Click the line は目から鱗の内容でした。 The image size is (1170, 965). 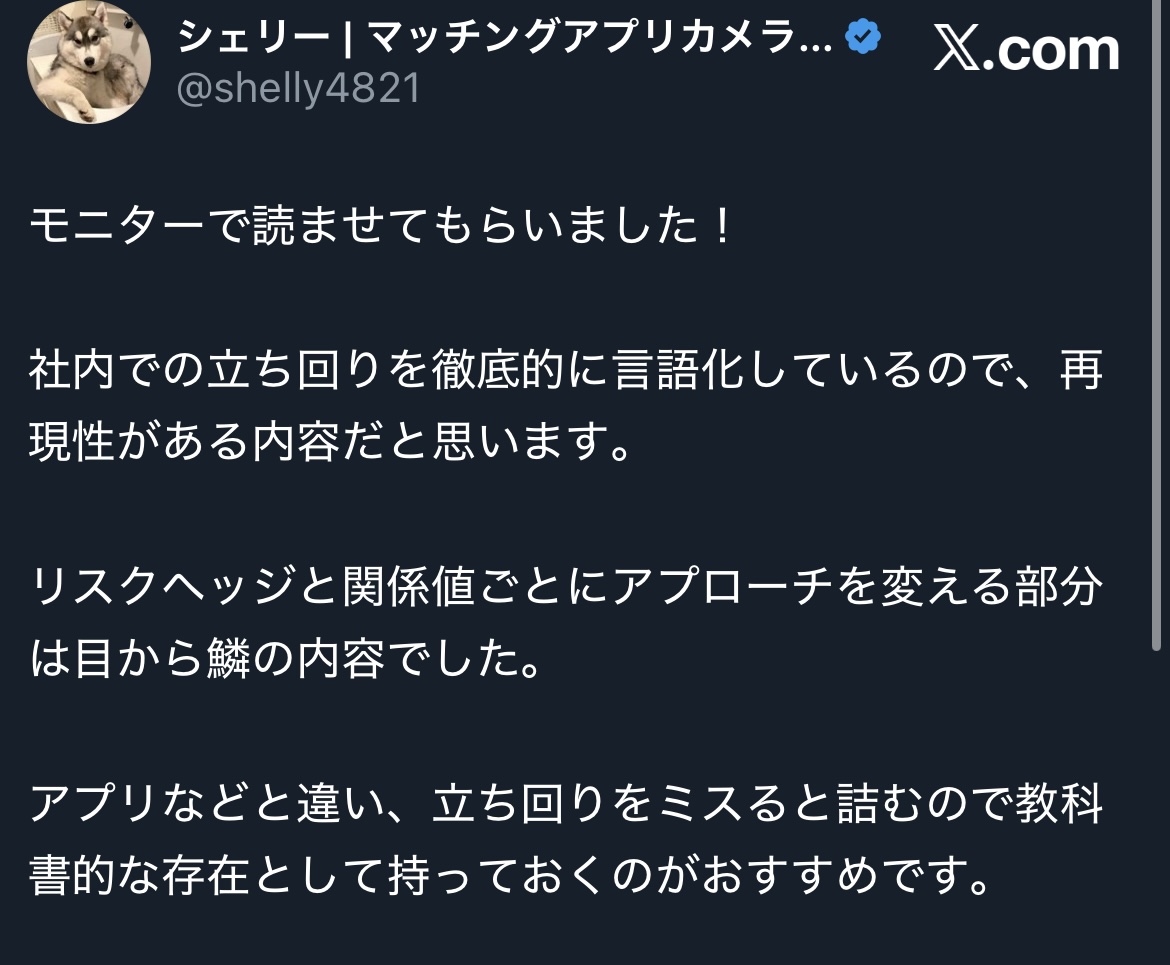(286, 658)
